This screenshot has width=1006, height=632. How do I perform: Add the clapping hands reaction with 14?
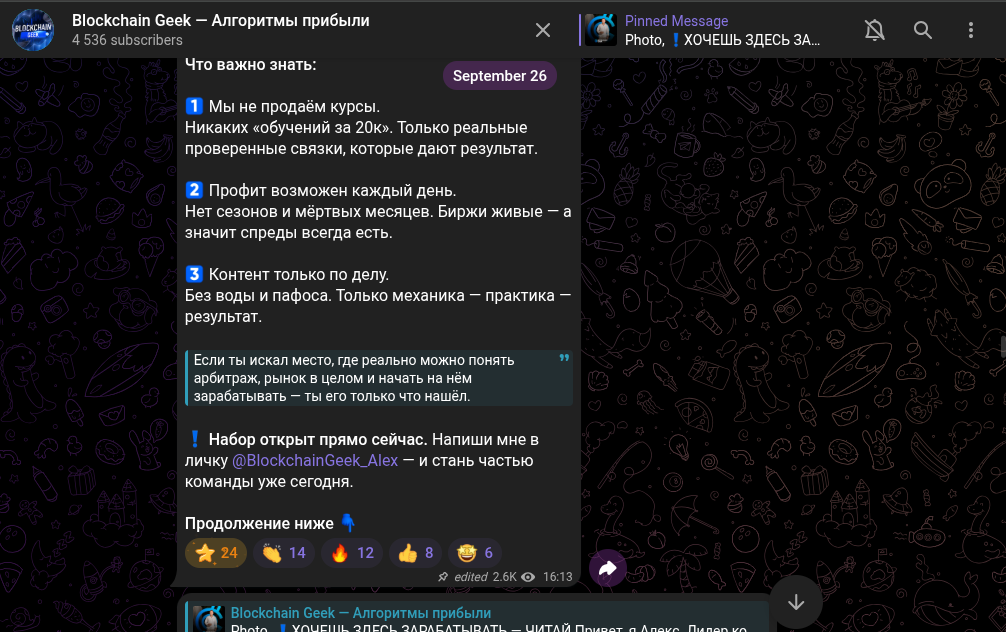[x=284, y=553]
